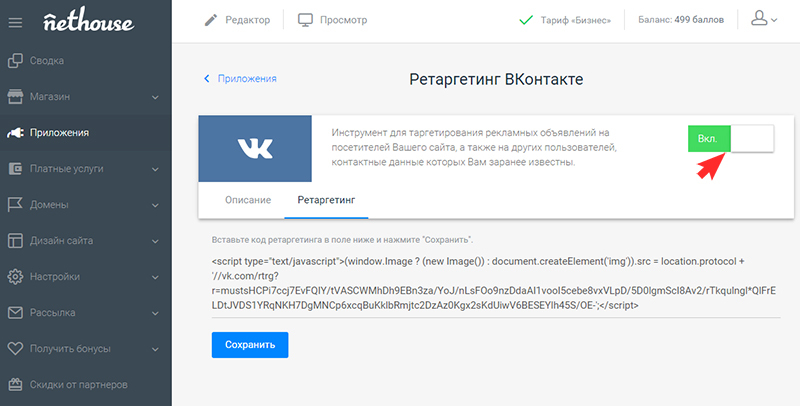Click the Сохранить button
The height and width of the screenshot is (406, 800).
pyautogui.click(x=250, y=345)
